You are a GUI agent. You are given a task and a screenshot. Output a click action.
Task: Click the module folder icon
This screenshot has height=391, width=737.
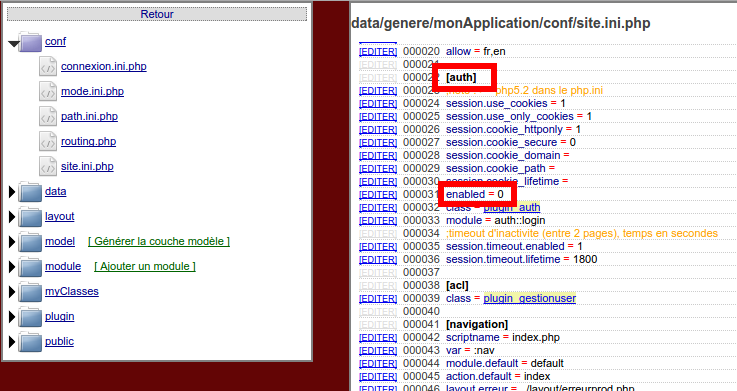click(31, 266)
